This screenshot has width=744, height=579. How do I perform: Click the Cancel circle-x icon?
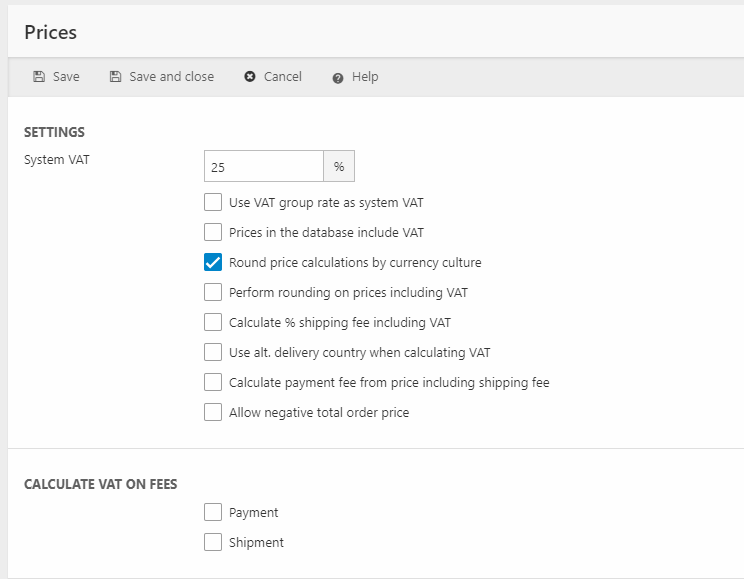coord(250,77)
